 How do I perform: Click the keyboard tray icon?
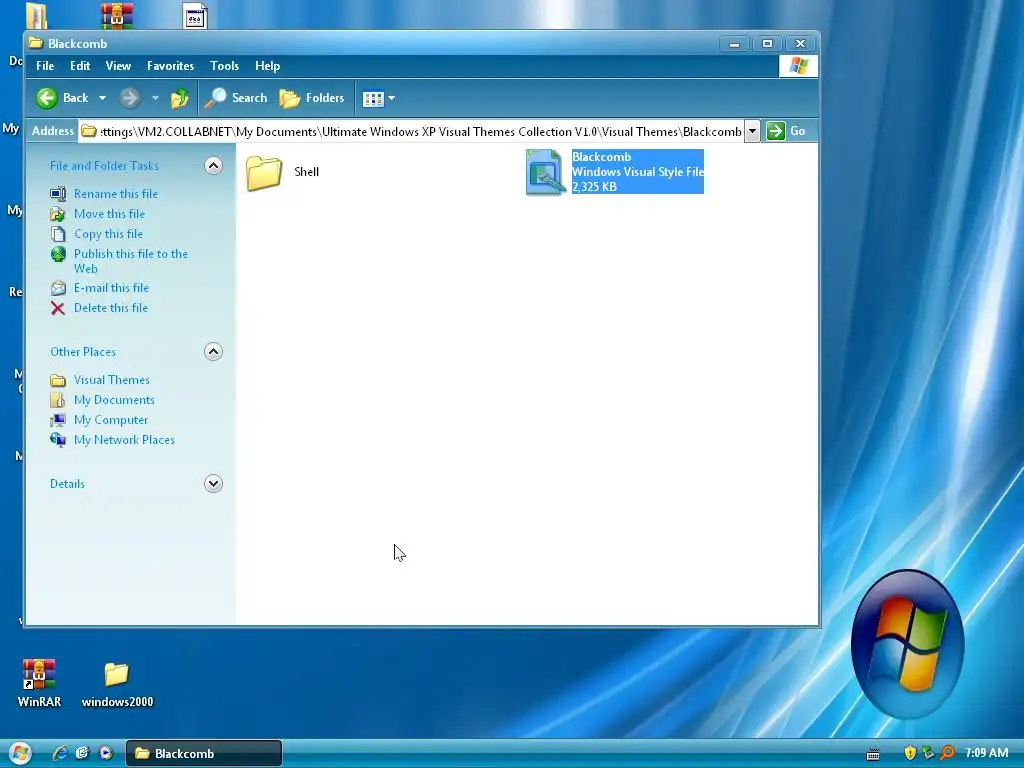click(x=872, y=754)
